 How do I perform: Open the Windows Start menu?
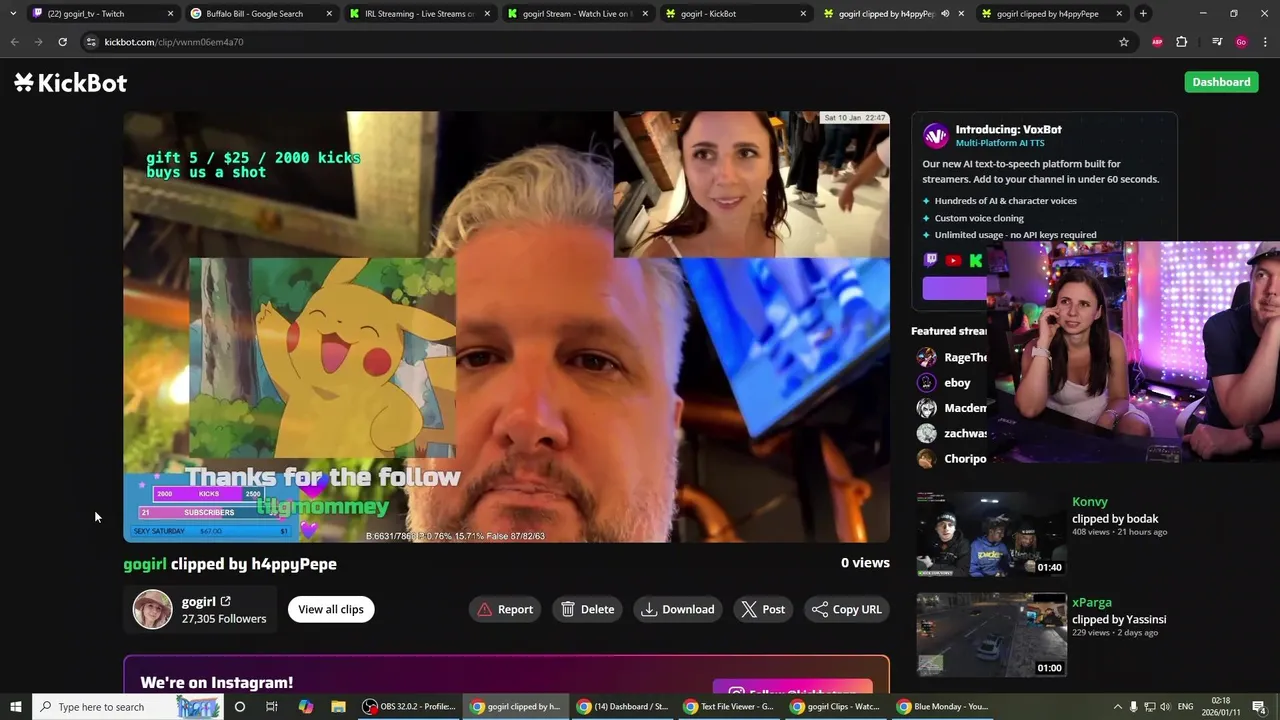15,707
